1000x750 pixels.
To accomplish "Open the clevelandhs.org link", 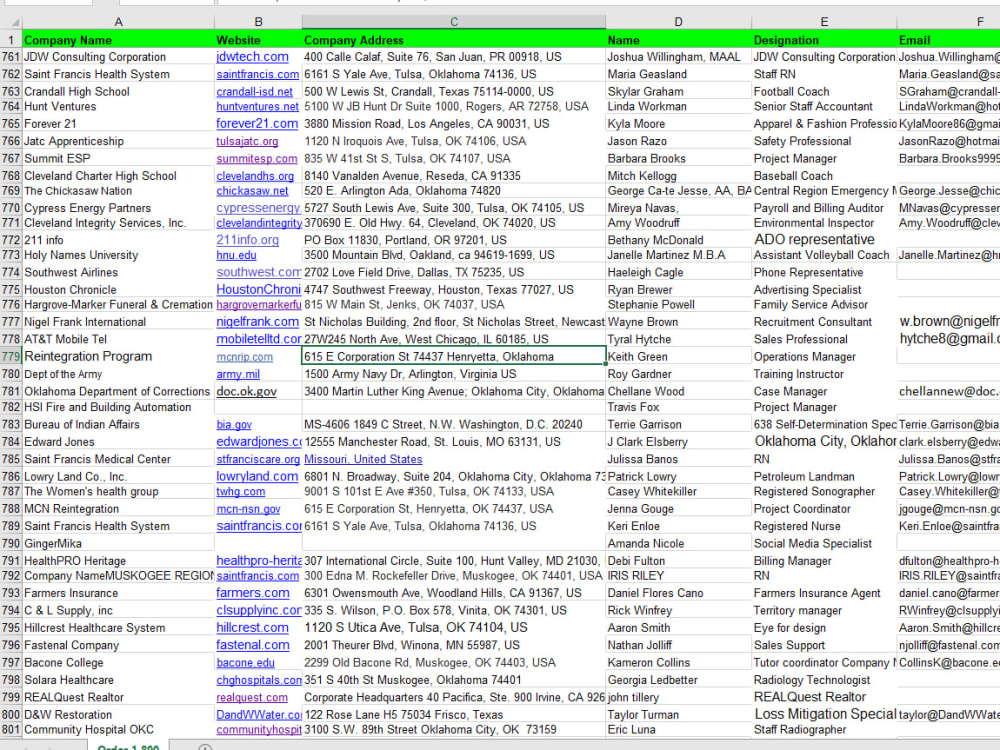I will (x=255, y=176).
